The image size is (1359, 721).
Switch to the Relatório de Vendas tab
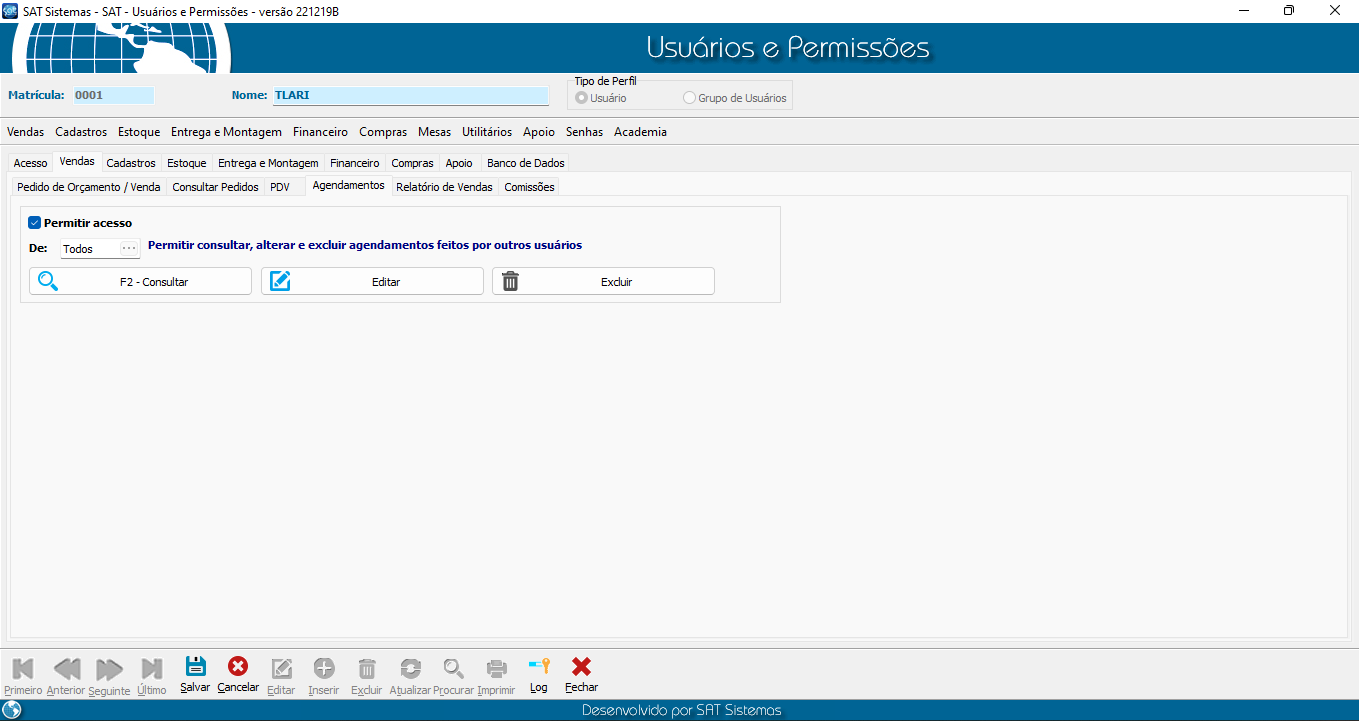click(444, 187)
